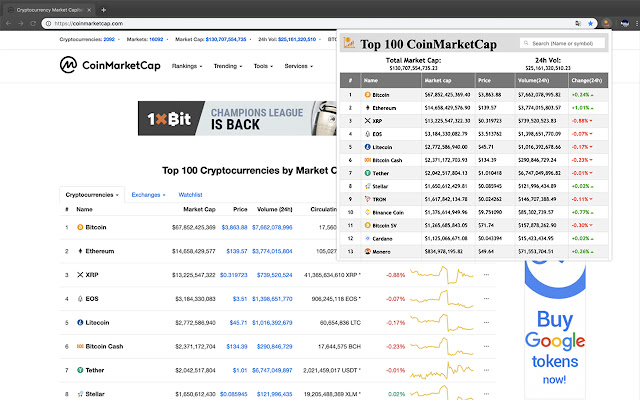The image size is (640, 400).
Task: Click the EOS icon in main page list
Action: point(80,299)
